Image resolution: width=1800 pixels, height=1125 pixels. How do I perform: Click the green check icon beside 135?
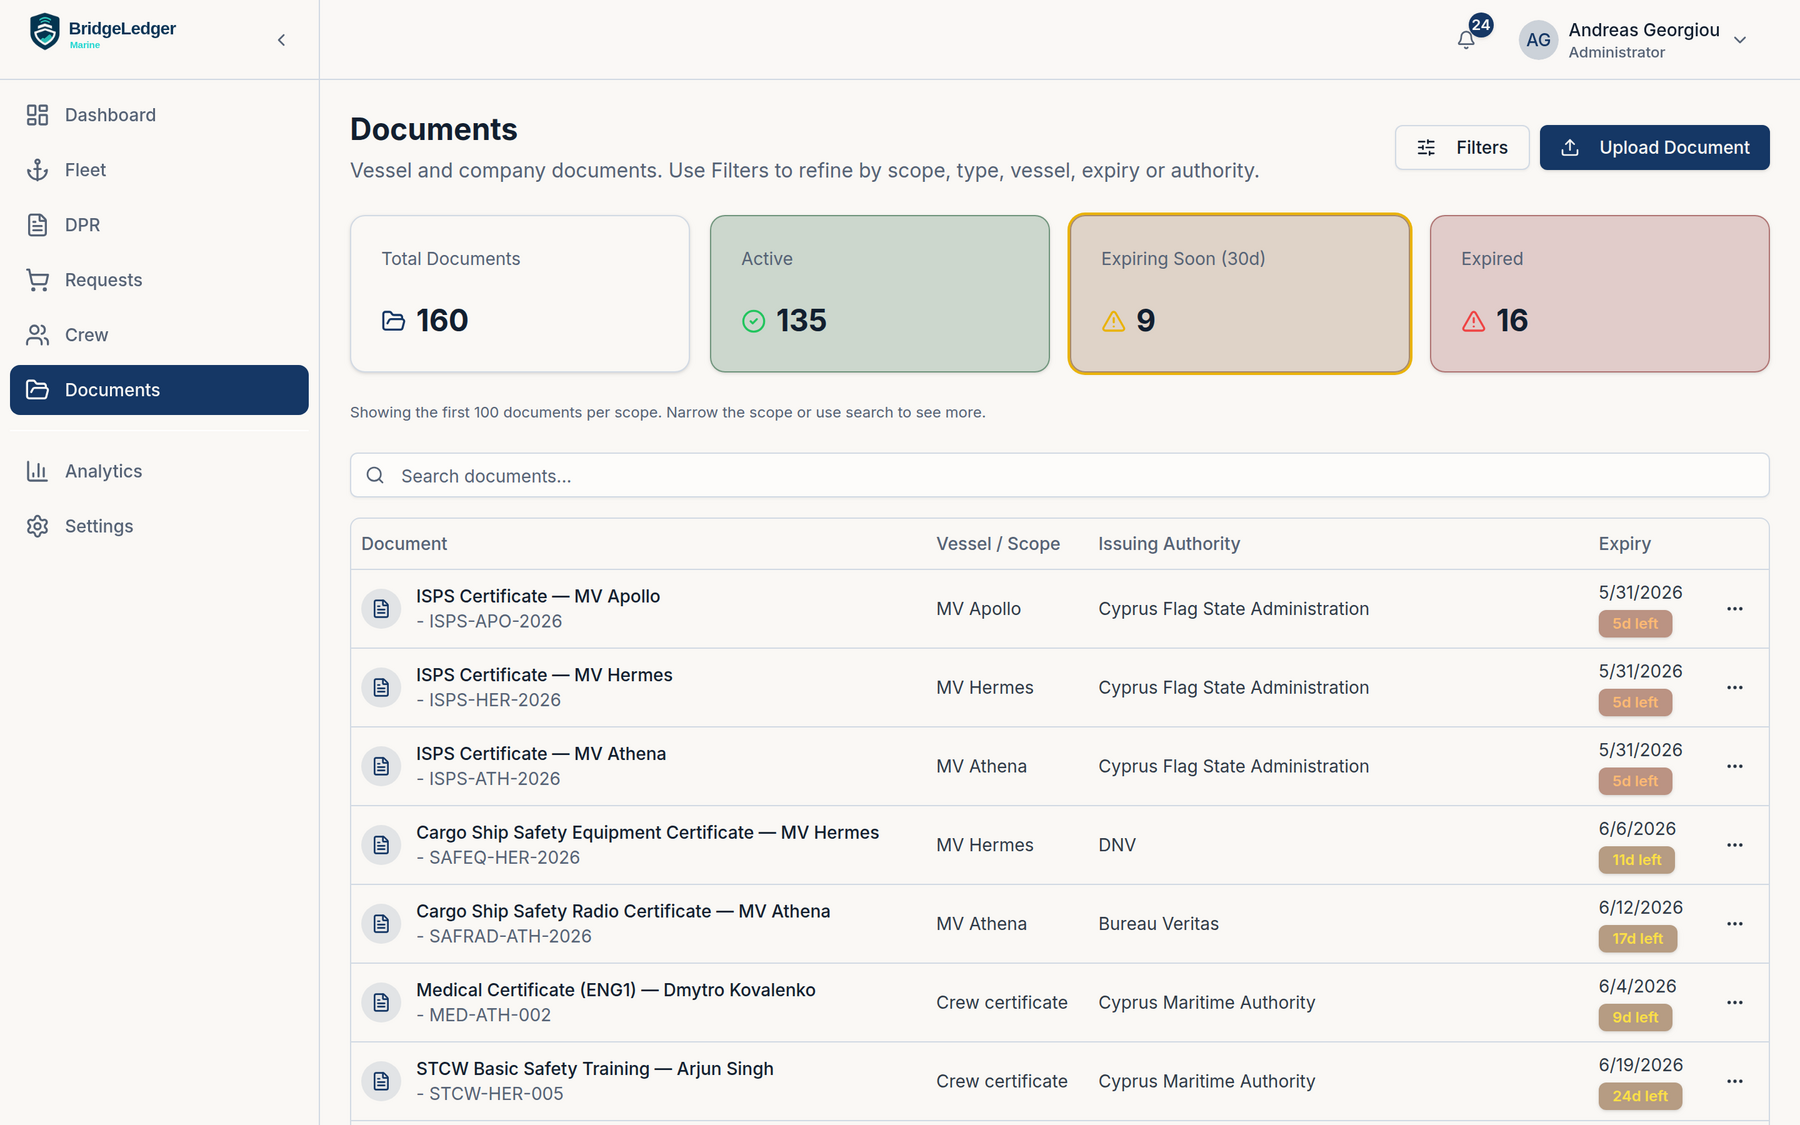tap(753, 321)
